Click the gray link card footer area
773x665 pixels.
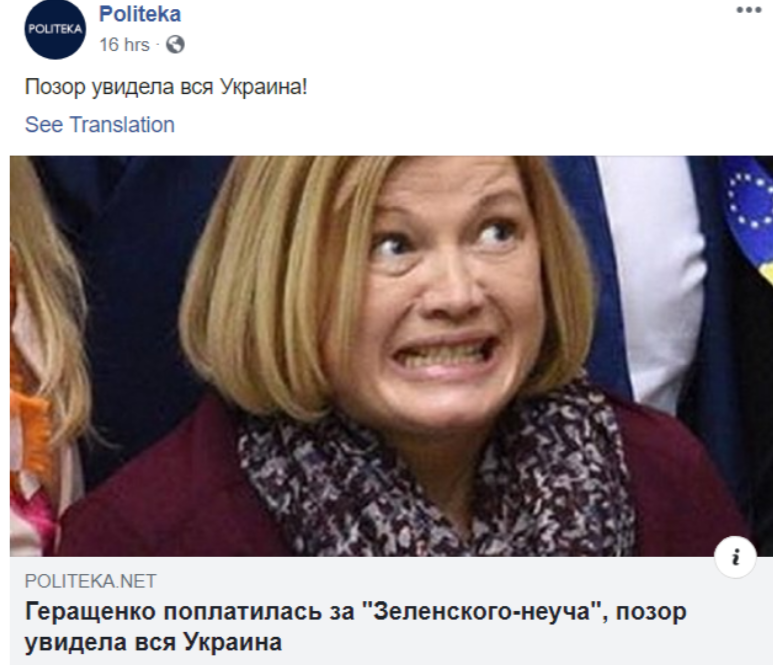click(391, 611)
